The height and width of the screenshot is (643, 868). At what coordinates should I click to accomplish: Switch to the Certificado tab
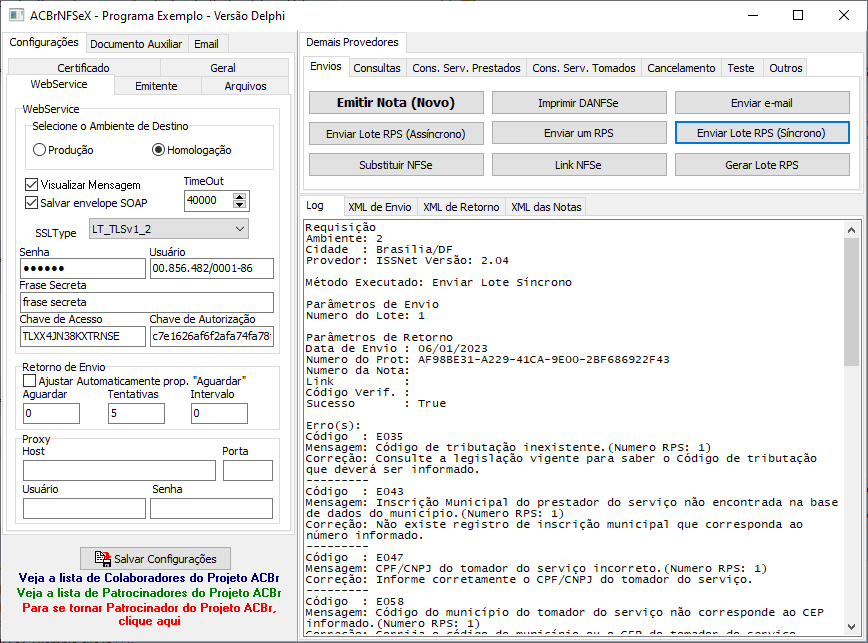tap(84, 68)
